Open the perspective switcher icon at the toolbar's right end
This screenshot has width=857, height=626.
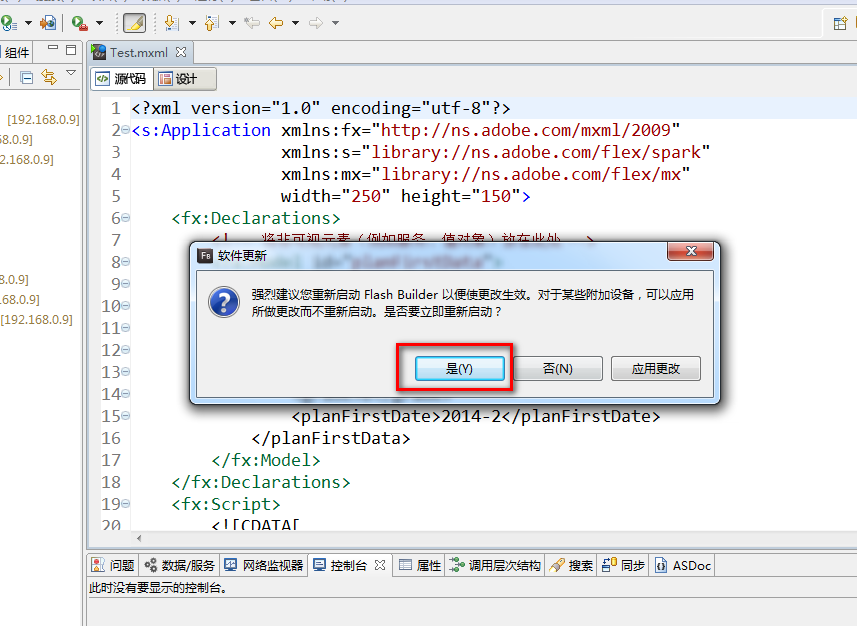click(840, 24)
